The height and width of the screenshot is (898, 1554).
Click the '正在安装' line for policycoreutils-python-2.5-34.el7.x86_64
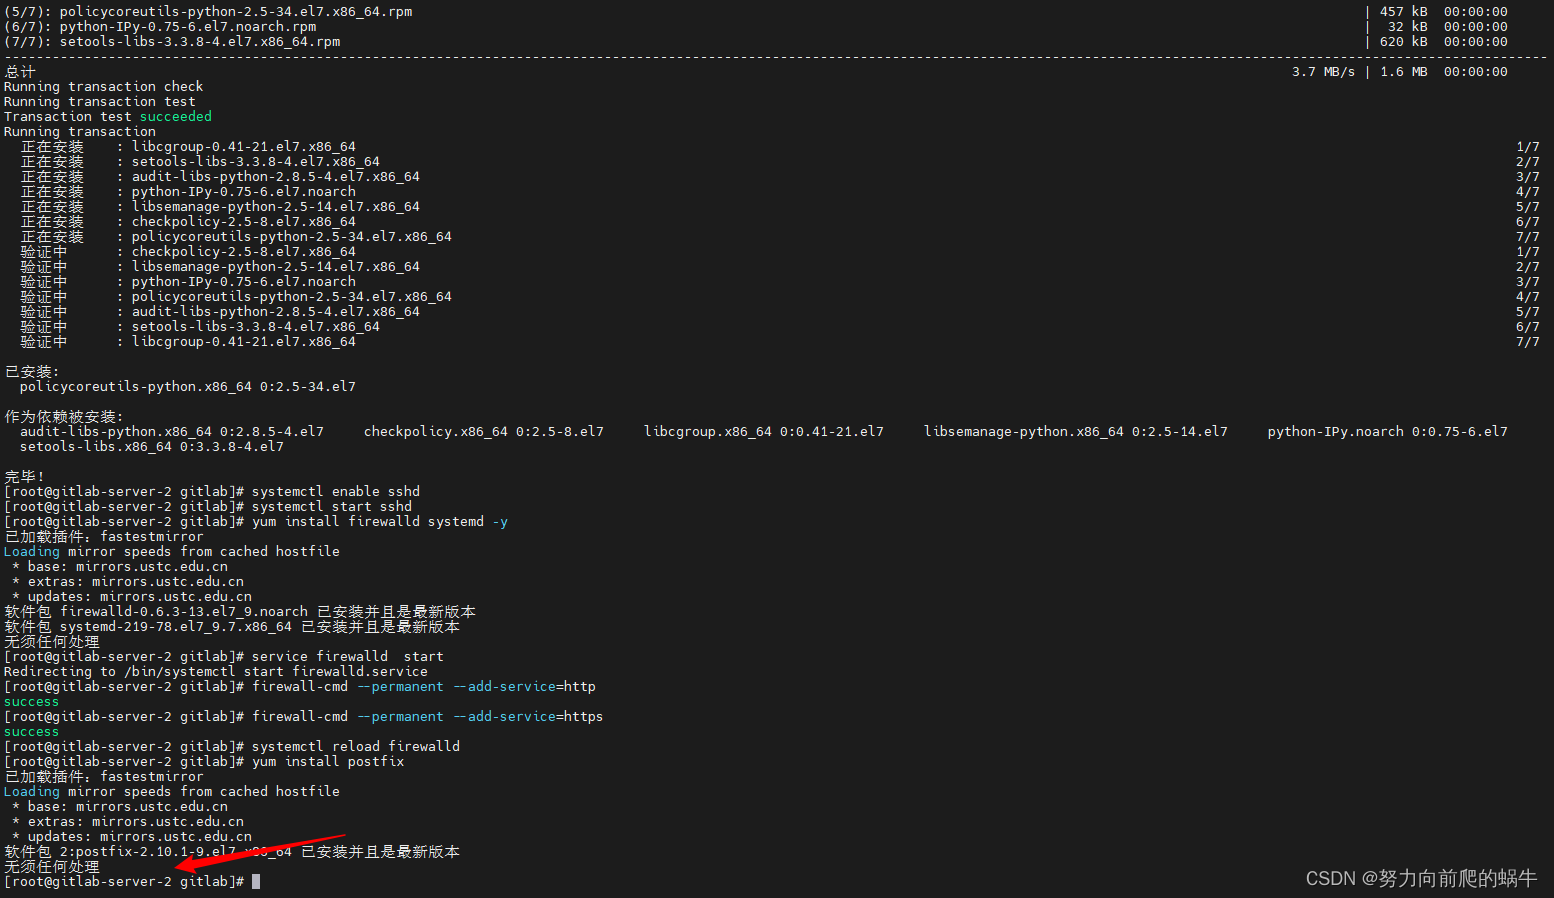click(236, 237)
